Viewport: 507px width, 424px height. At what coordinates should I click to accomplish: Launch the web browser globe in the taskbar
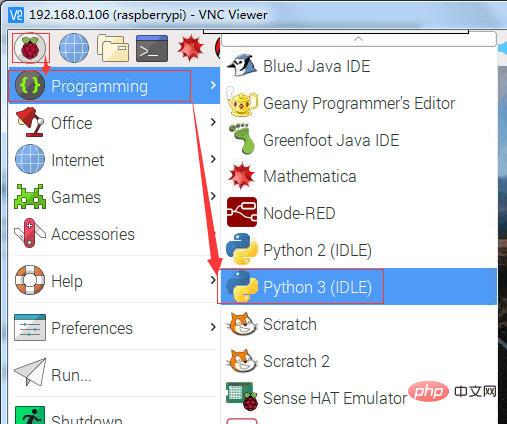(74, 48)
